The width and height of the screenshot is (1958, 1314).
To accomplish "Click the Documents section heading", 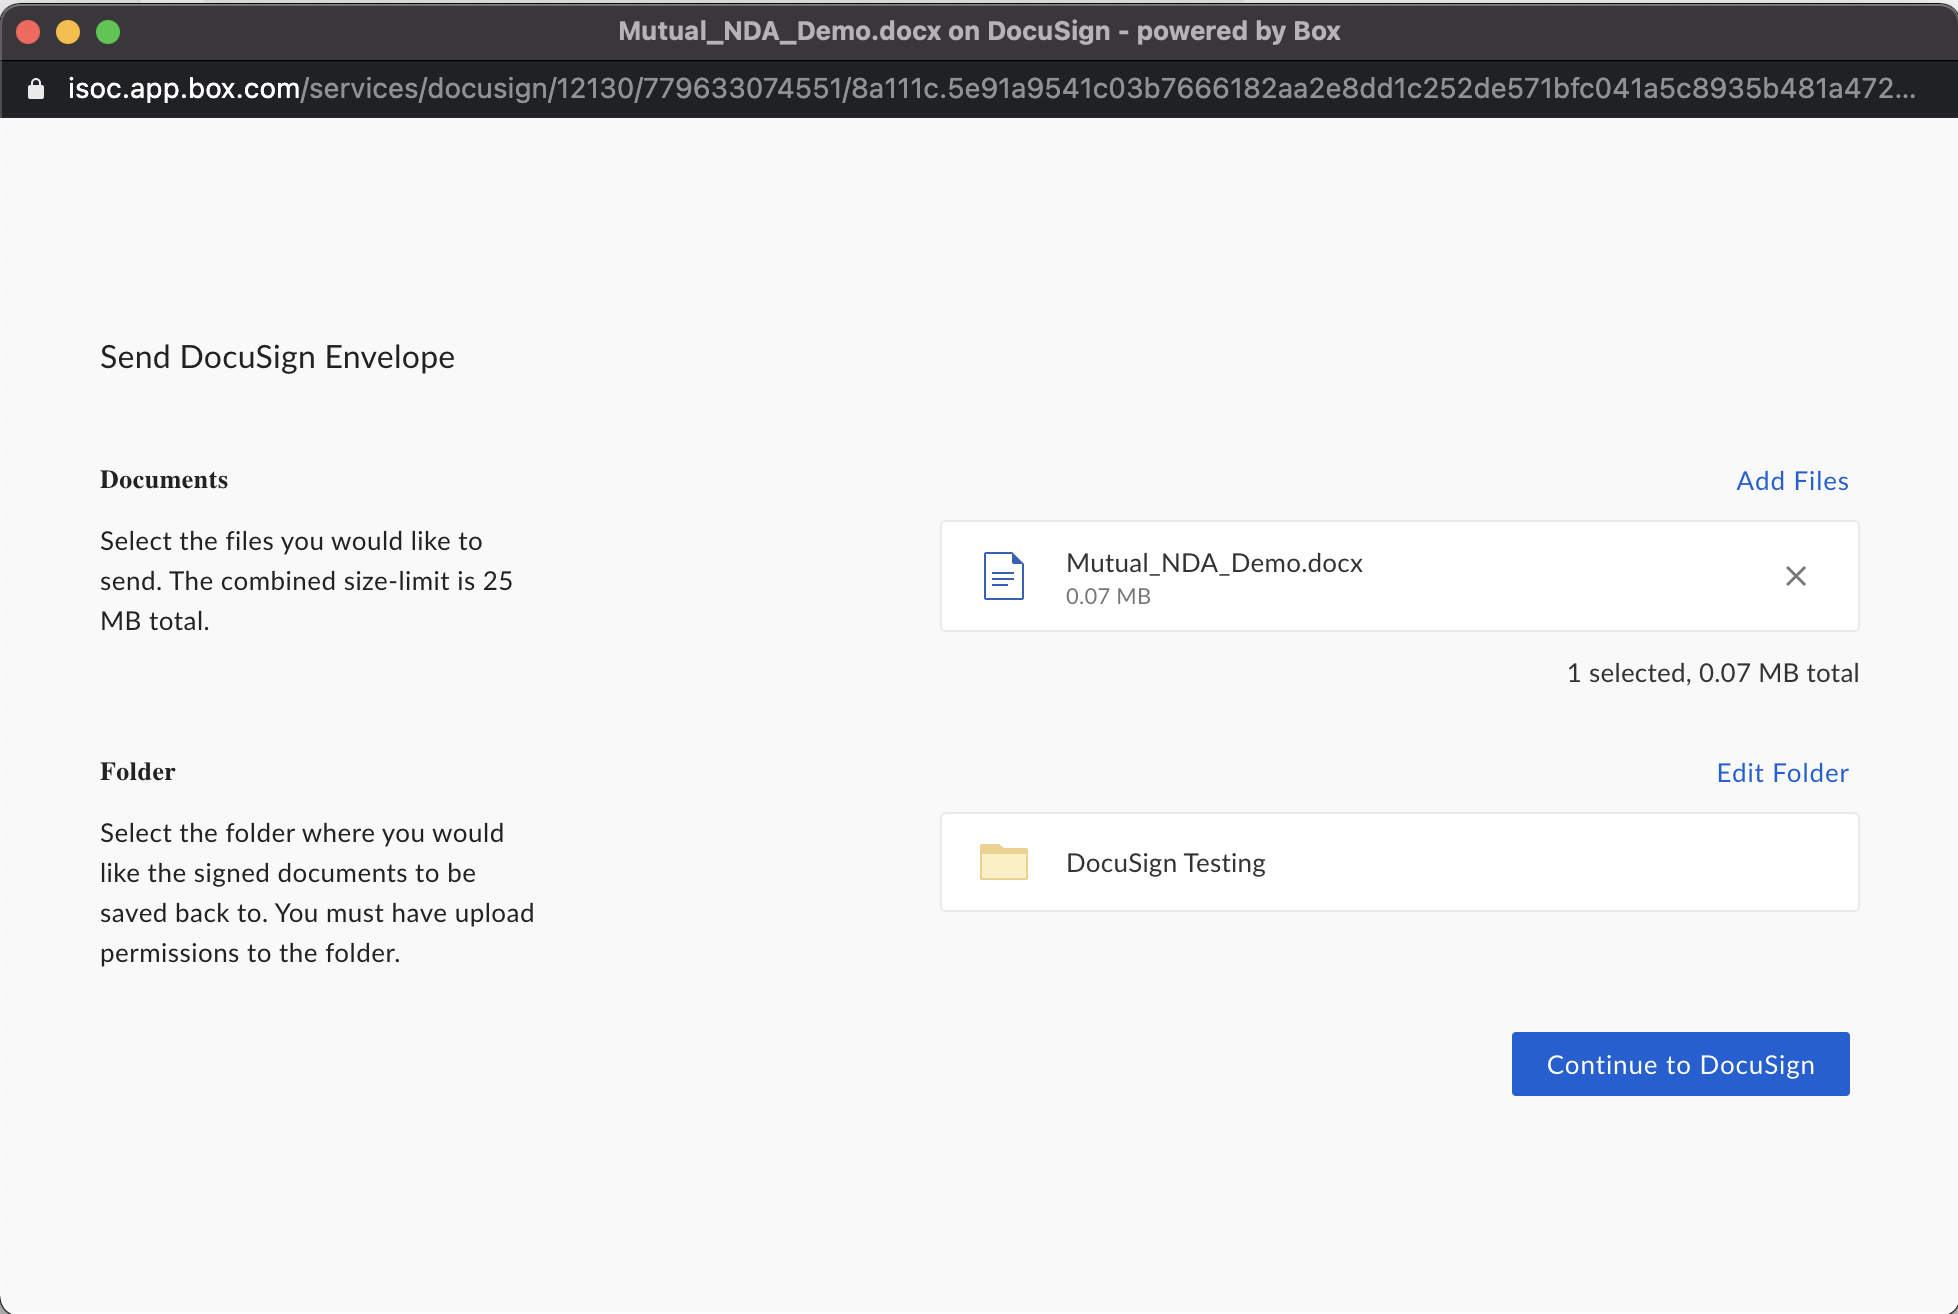I will [164, 480].
